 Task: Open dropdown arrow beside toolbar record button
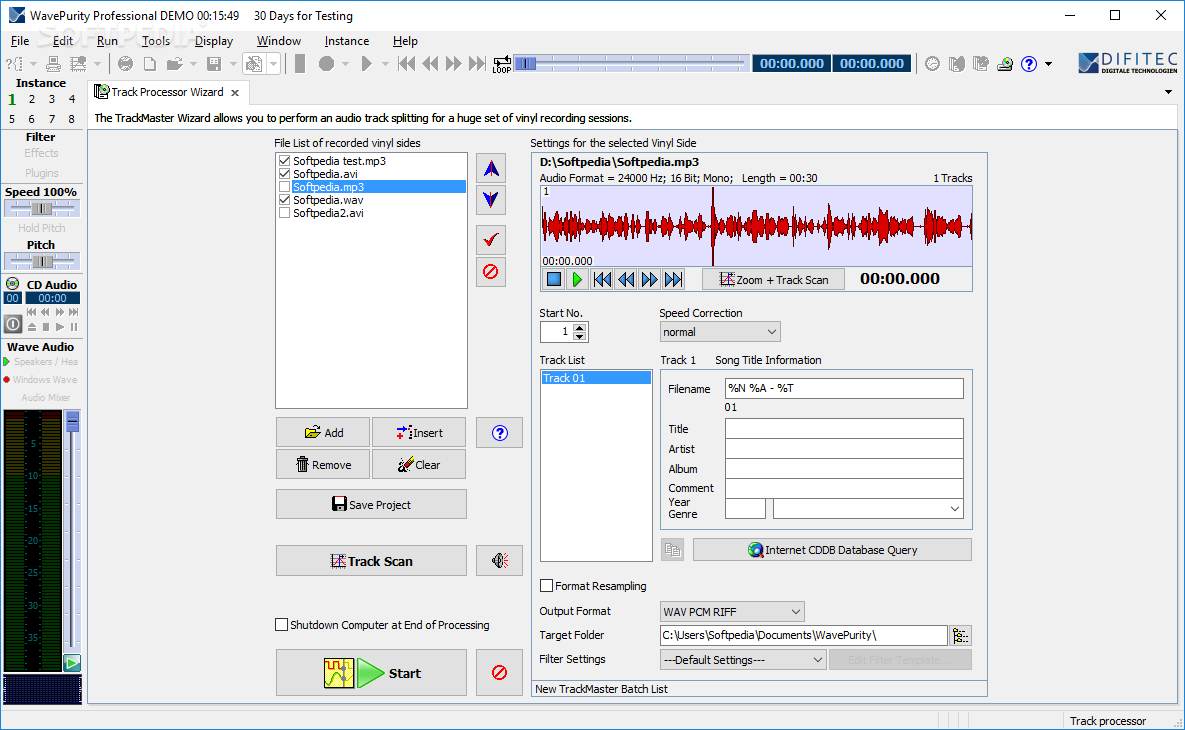345,64
